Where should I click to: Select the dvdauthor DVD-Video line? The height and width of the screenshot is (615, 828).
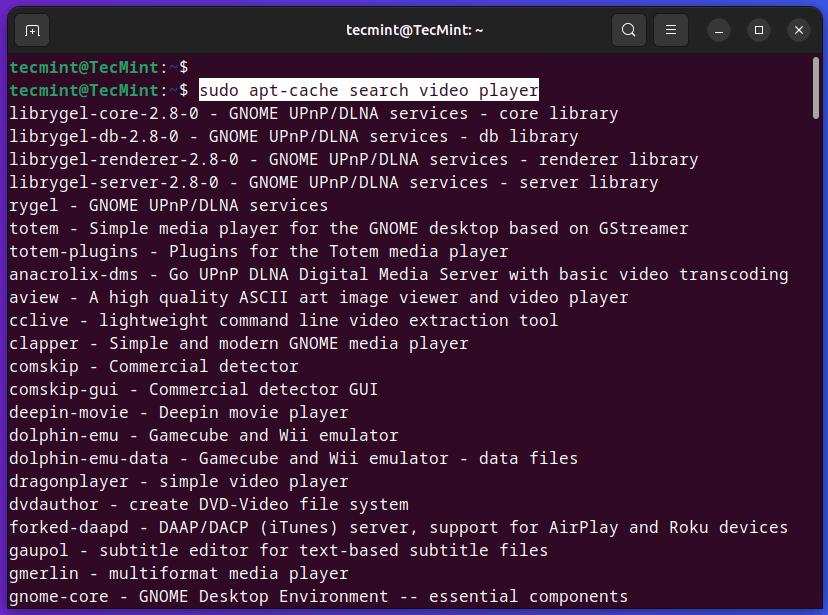pyautogui.click(x=208, y=504)
